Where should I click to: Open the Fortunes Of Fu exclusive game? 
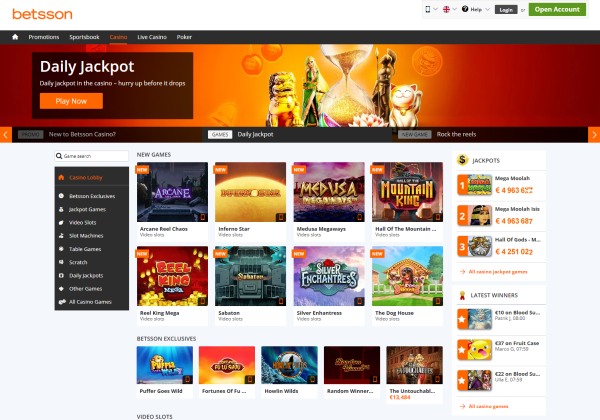coord(227,365)
